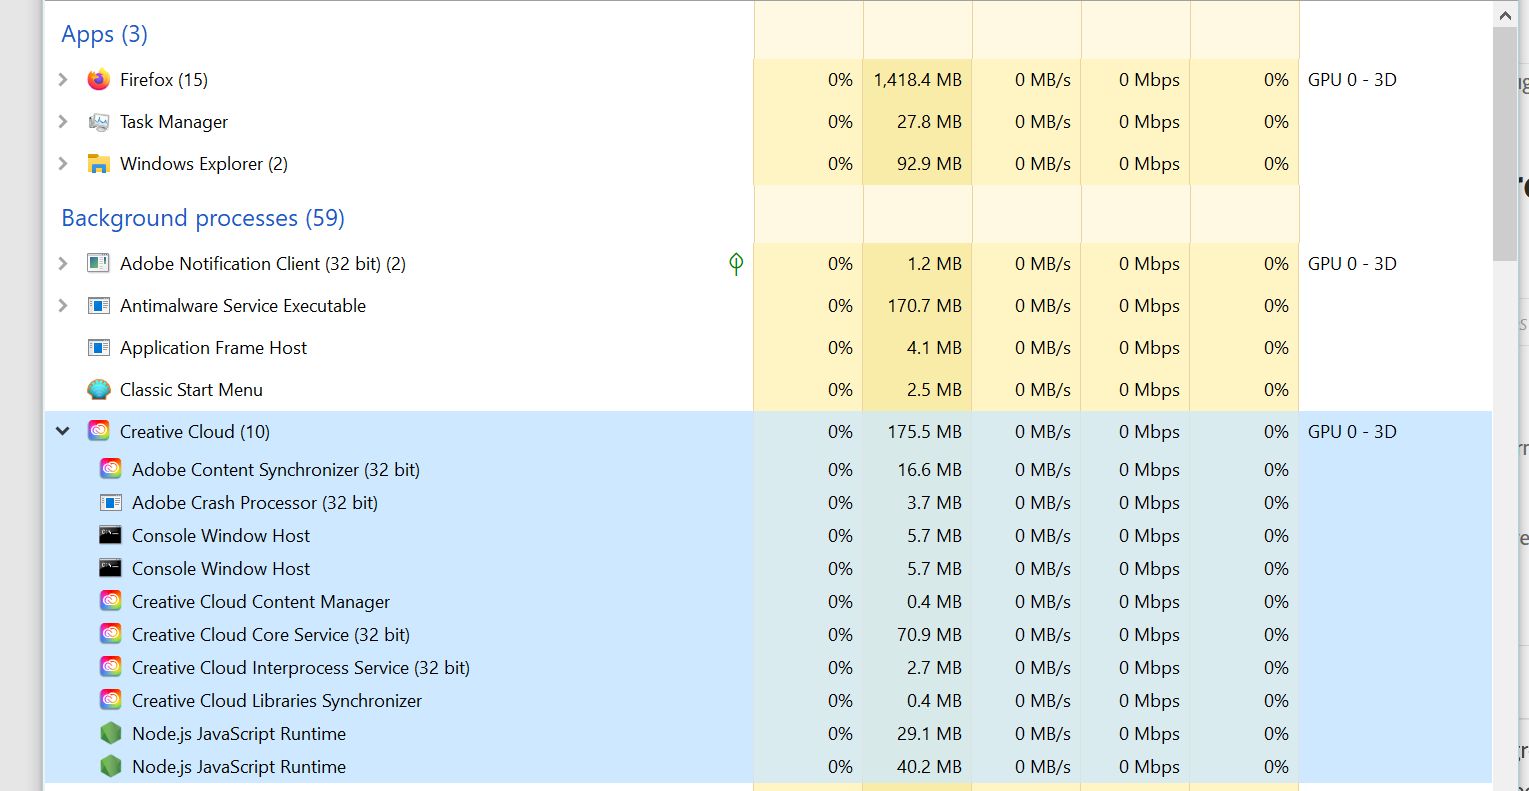Click the Node.js JavaScript Runtime icon
This screenshot has width=1529, height=791.
tap(110, 733)
